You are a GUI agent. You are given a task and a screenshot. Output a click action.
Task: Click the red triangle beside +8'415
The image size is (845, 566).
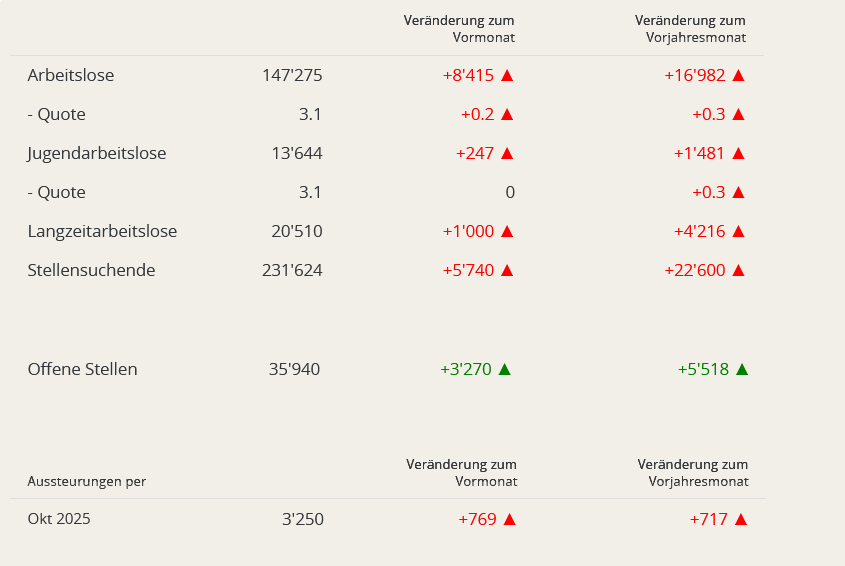[507, 75]
